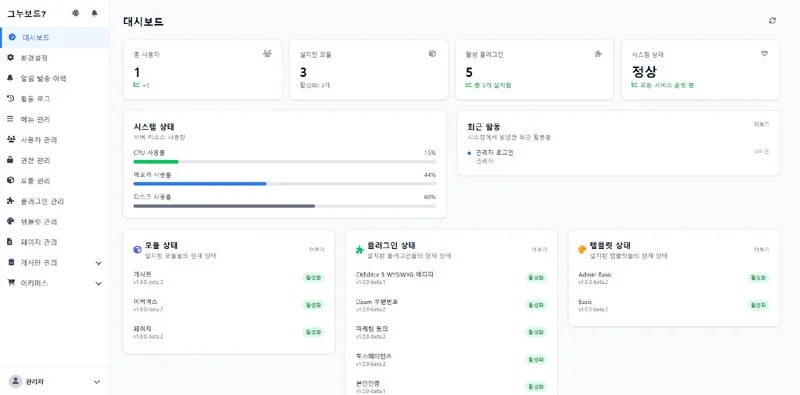This screenshot has width=800, height=395.
Task: Click the lock icon next to 권한 관리
Action: point(10,160)
